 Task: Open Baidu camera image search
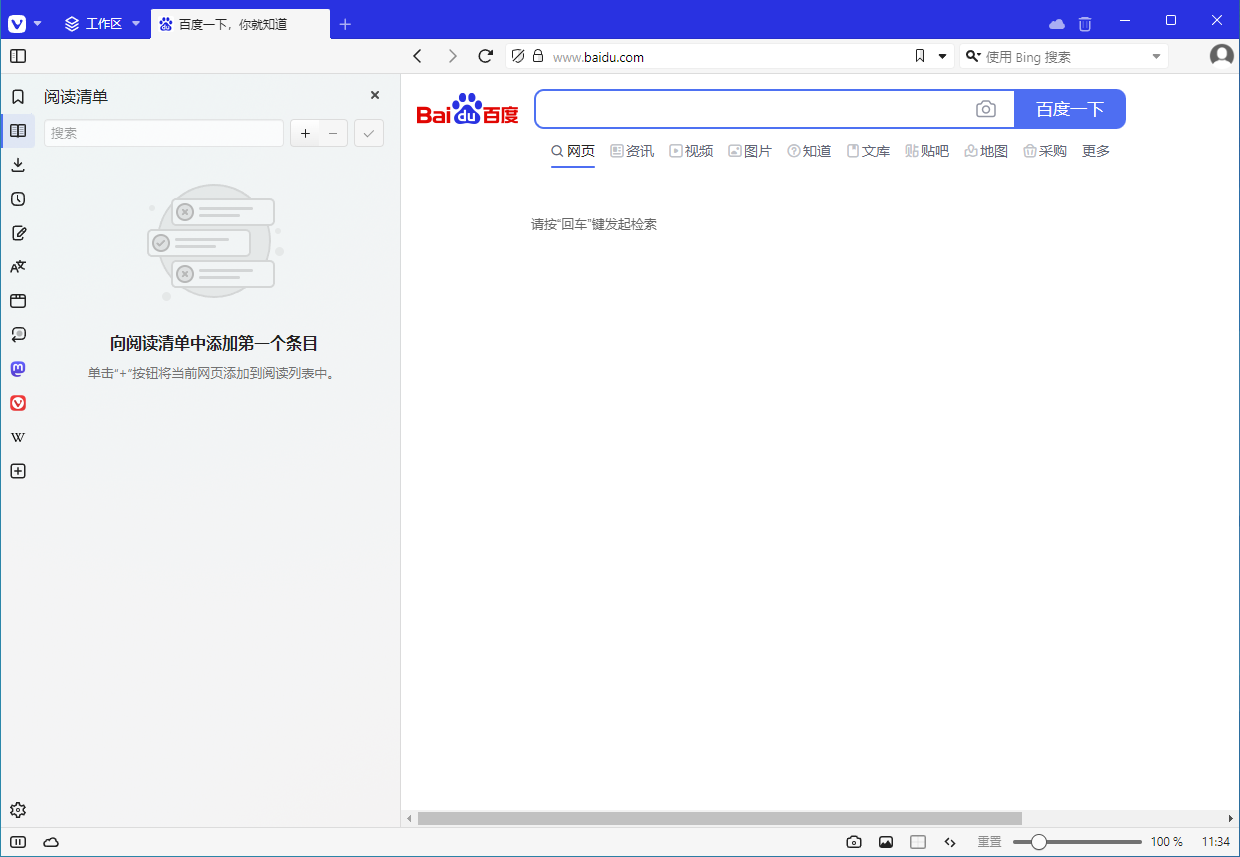click(986, 108)
